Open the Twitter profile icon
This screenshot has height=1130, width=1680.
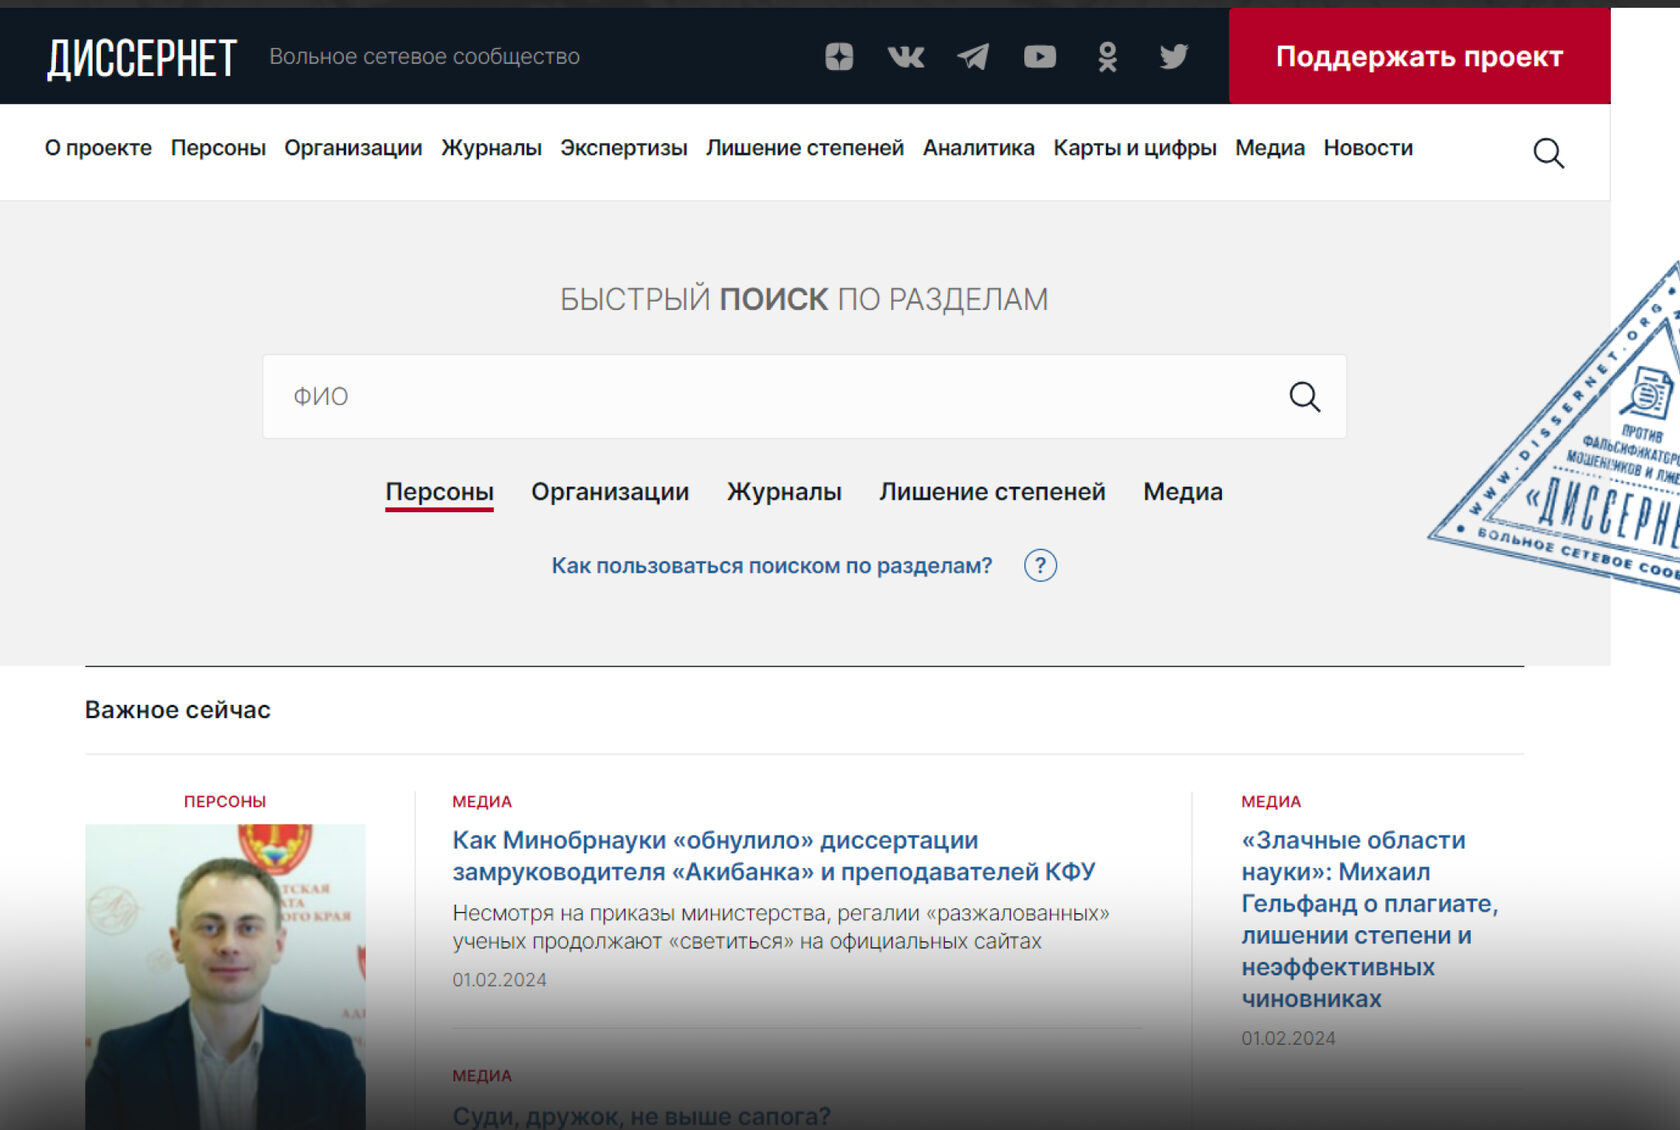(1174, 57)
